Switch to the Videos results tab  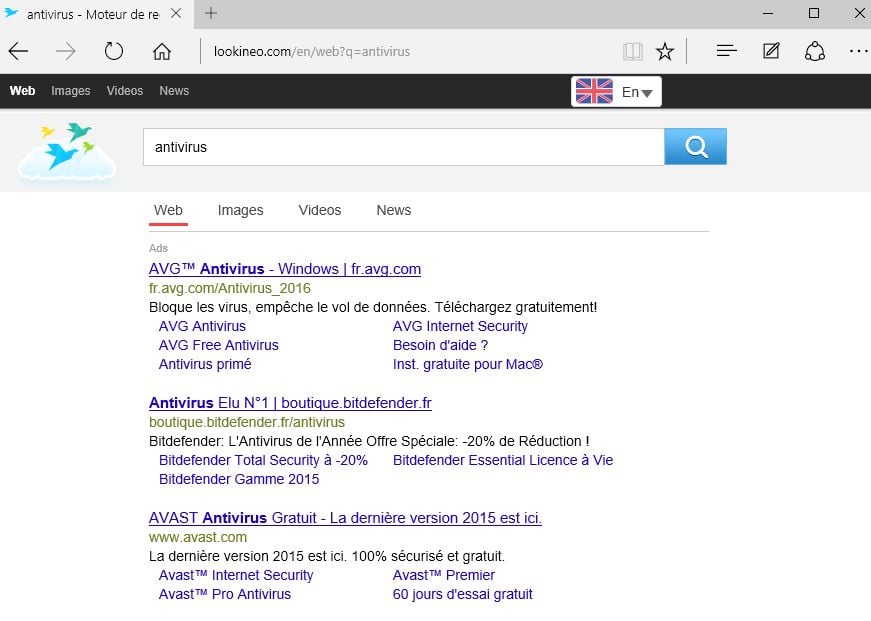pyautogui.click(x=320, y=211)
